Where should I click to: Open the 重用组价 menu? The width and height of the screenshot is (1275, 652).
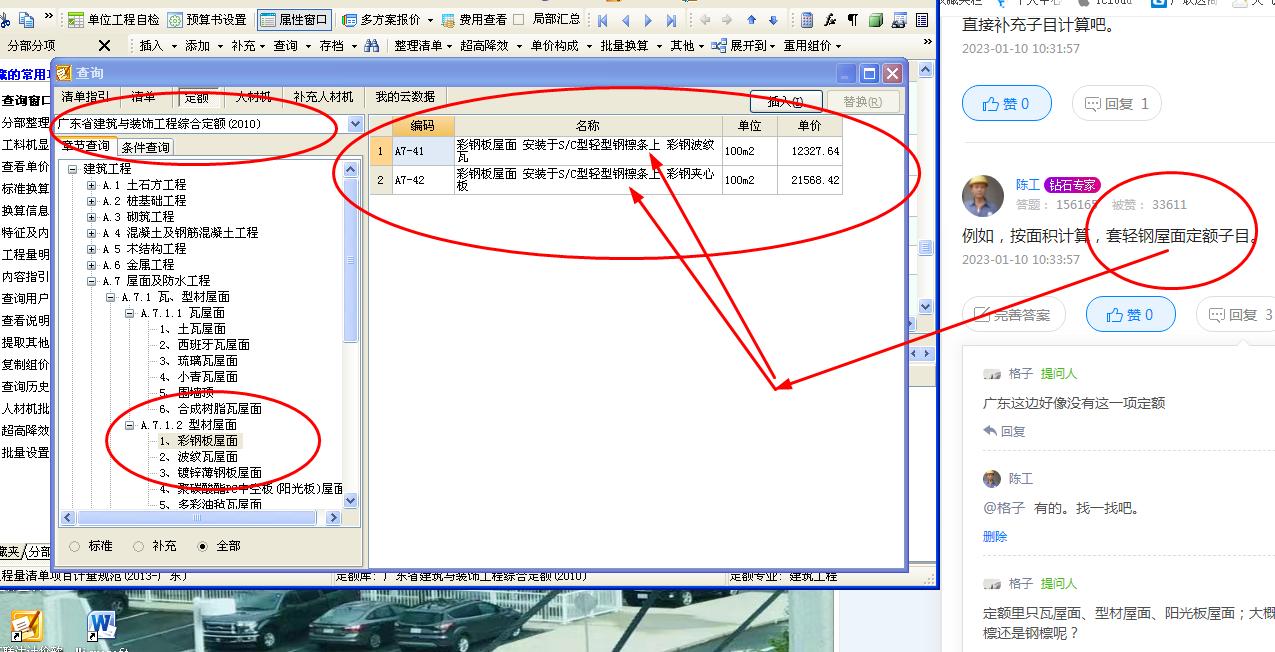click(812, 46)
